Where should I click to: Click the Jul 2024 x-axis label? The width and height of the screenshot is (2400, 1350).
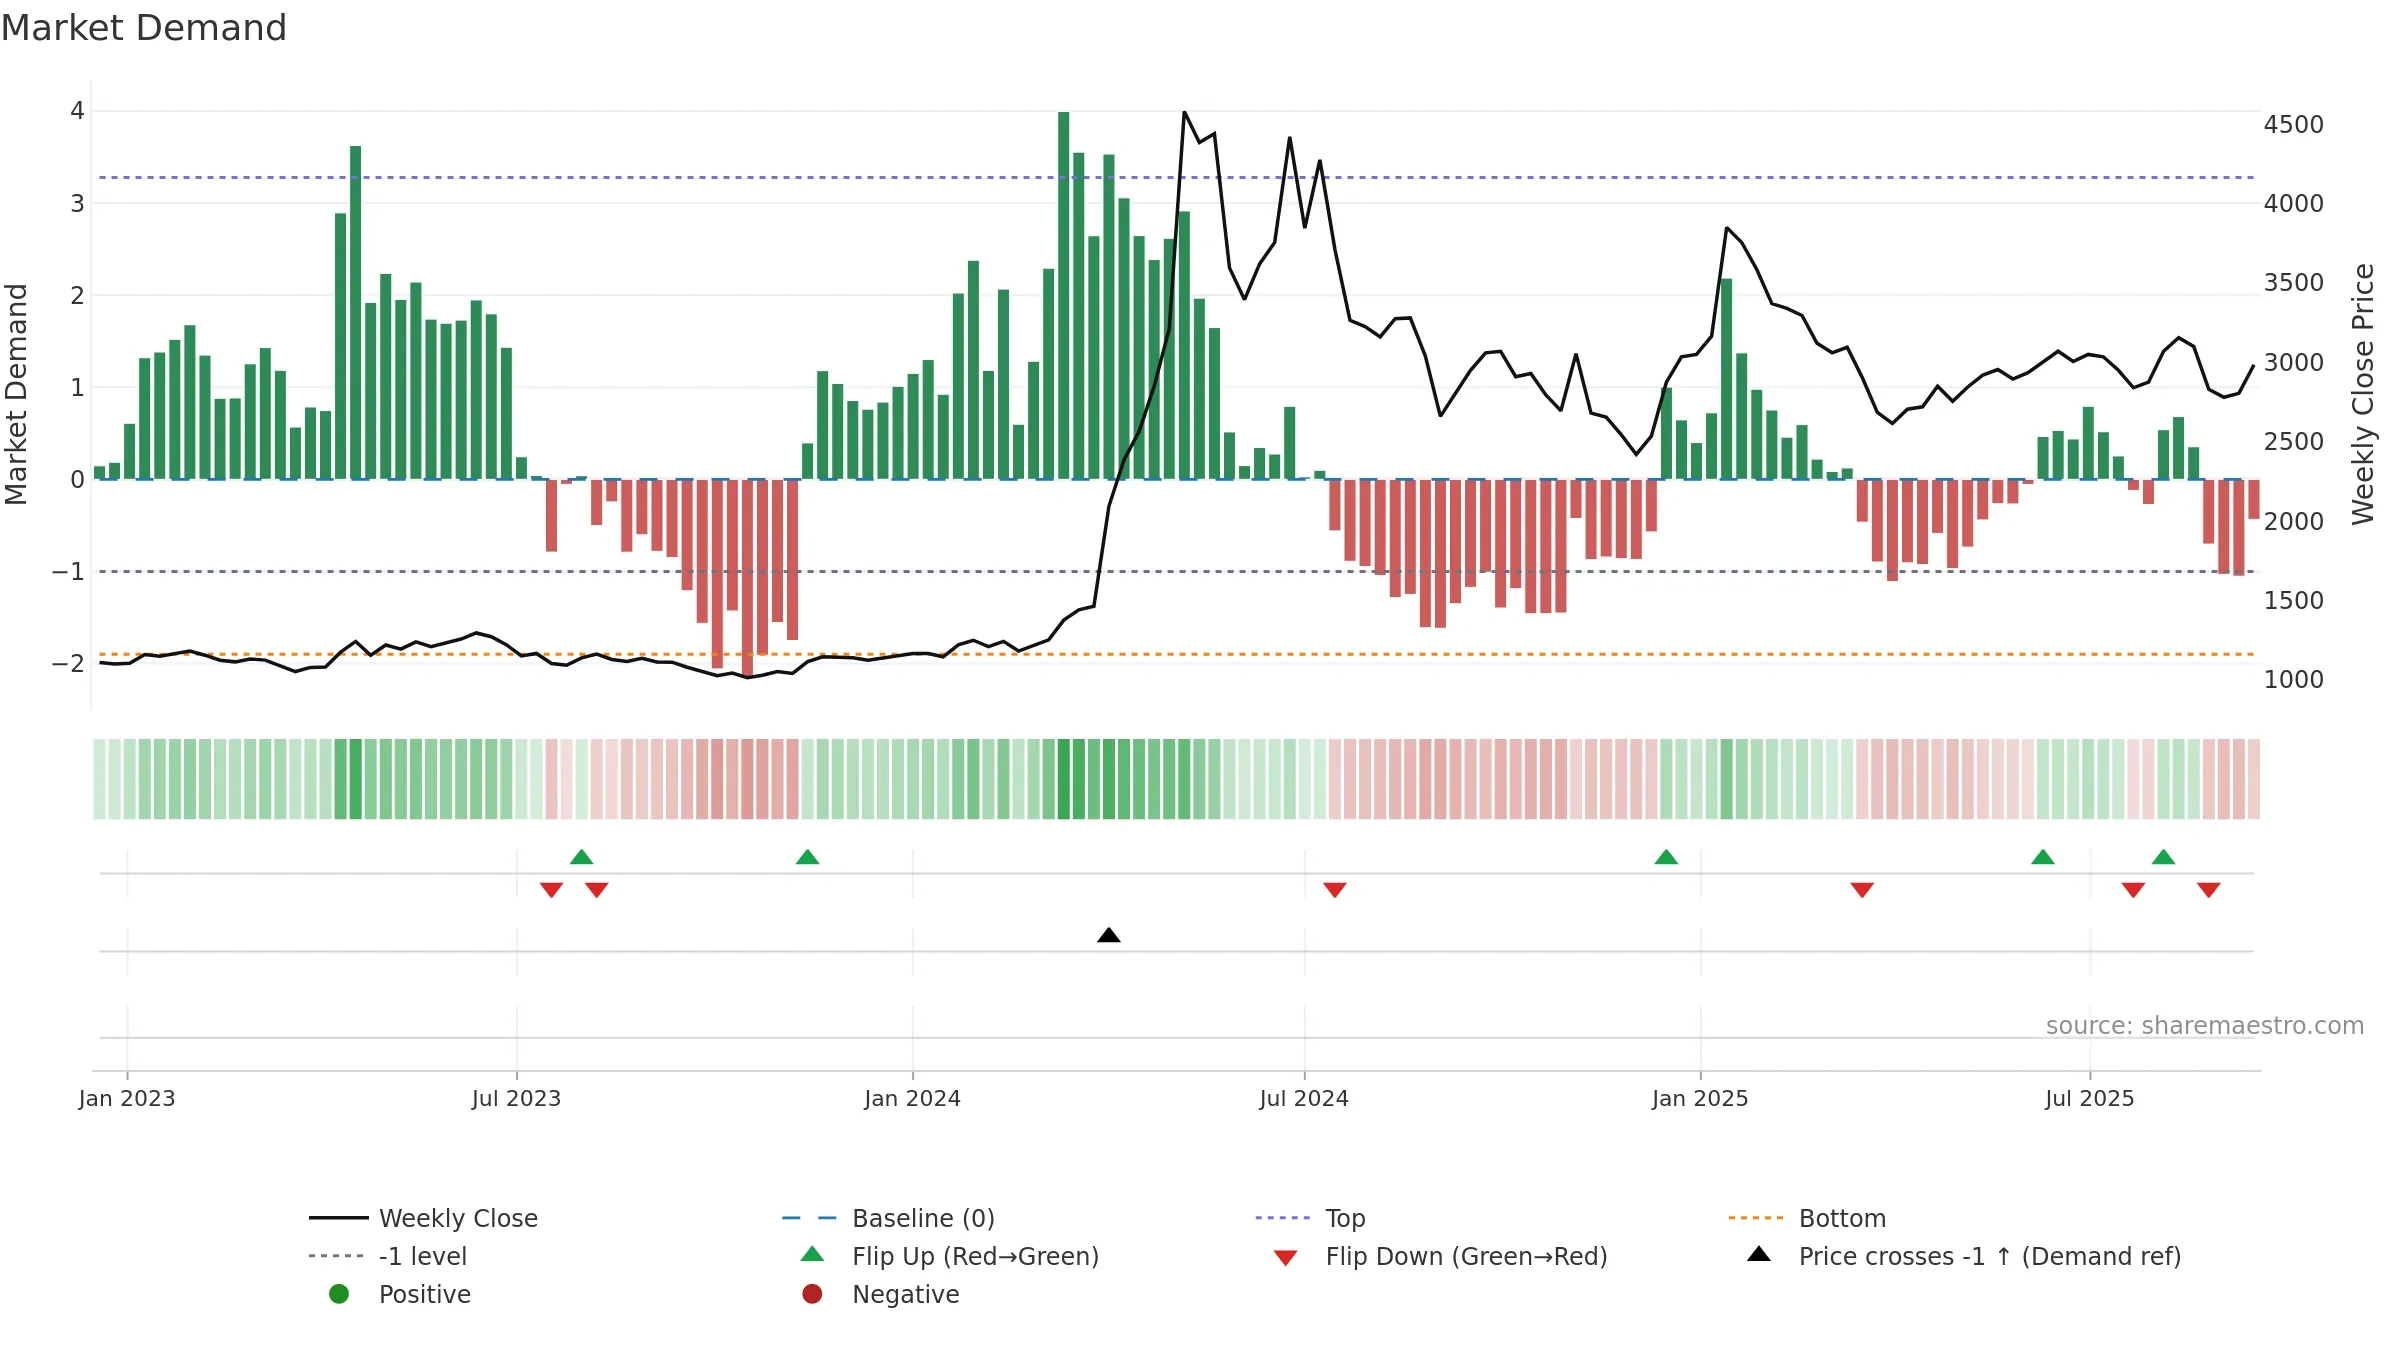1304,1098
